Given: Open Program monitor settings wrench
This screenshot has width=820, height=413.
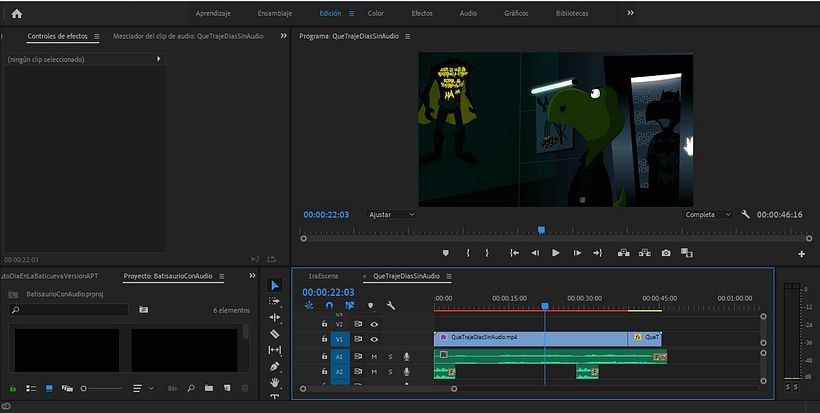Looking at the screenshot, I should (x=746, y=214).
